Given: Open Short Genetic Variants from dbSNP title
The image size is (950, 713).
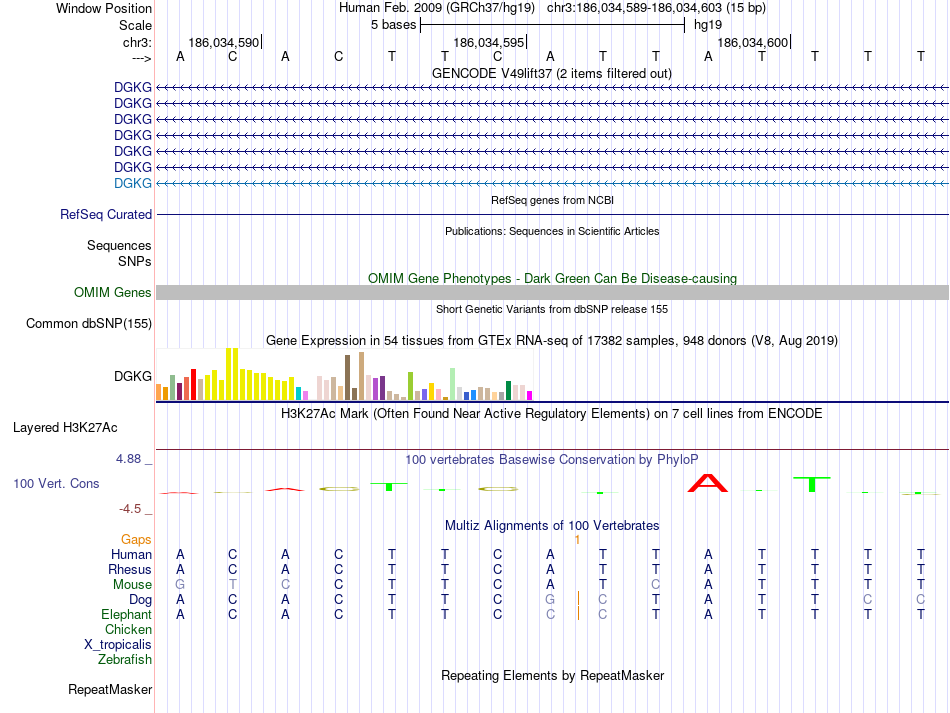Looking at the screenshot, I should [552, 309].
